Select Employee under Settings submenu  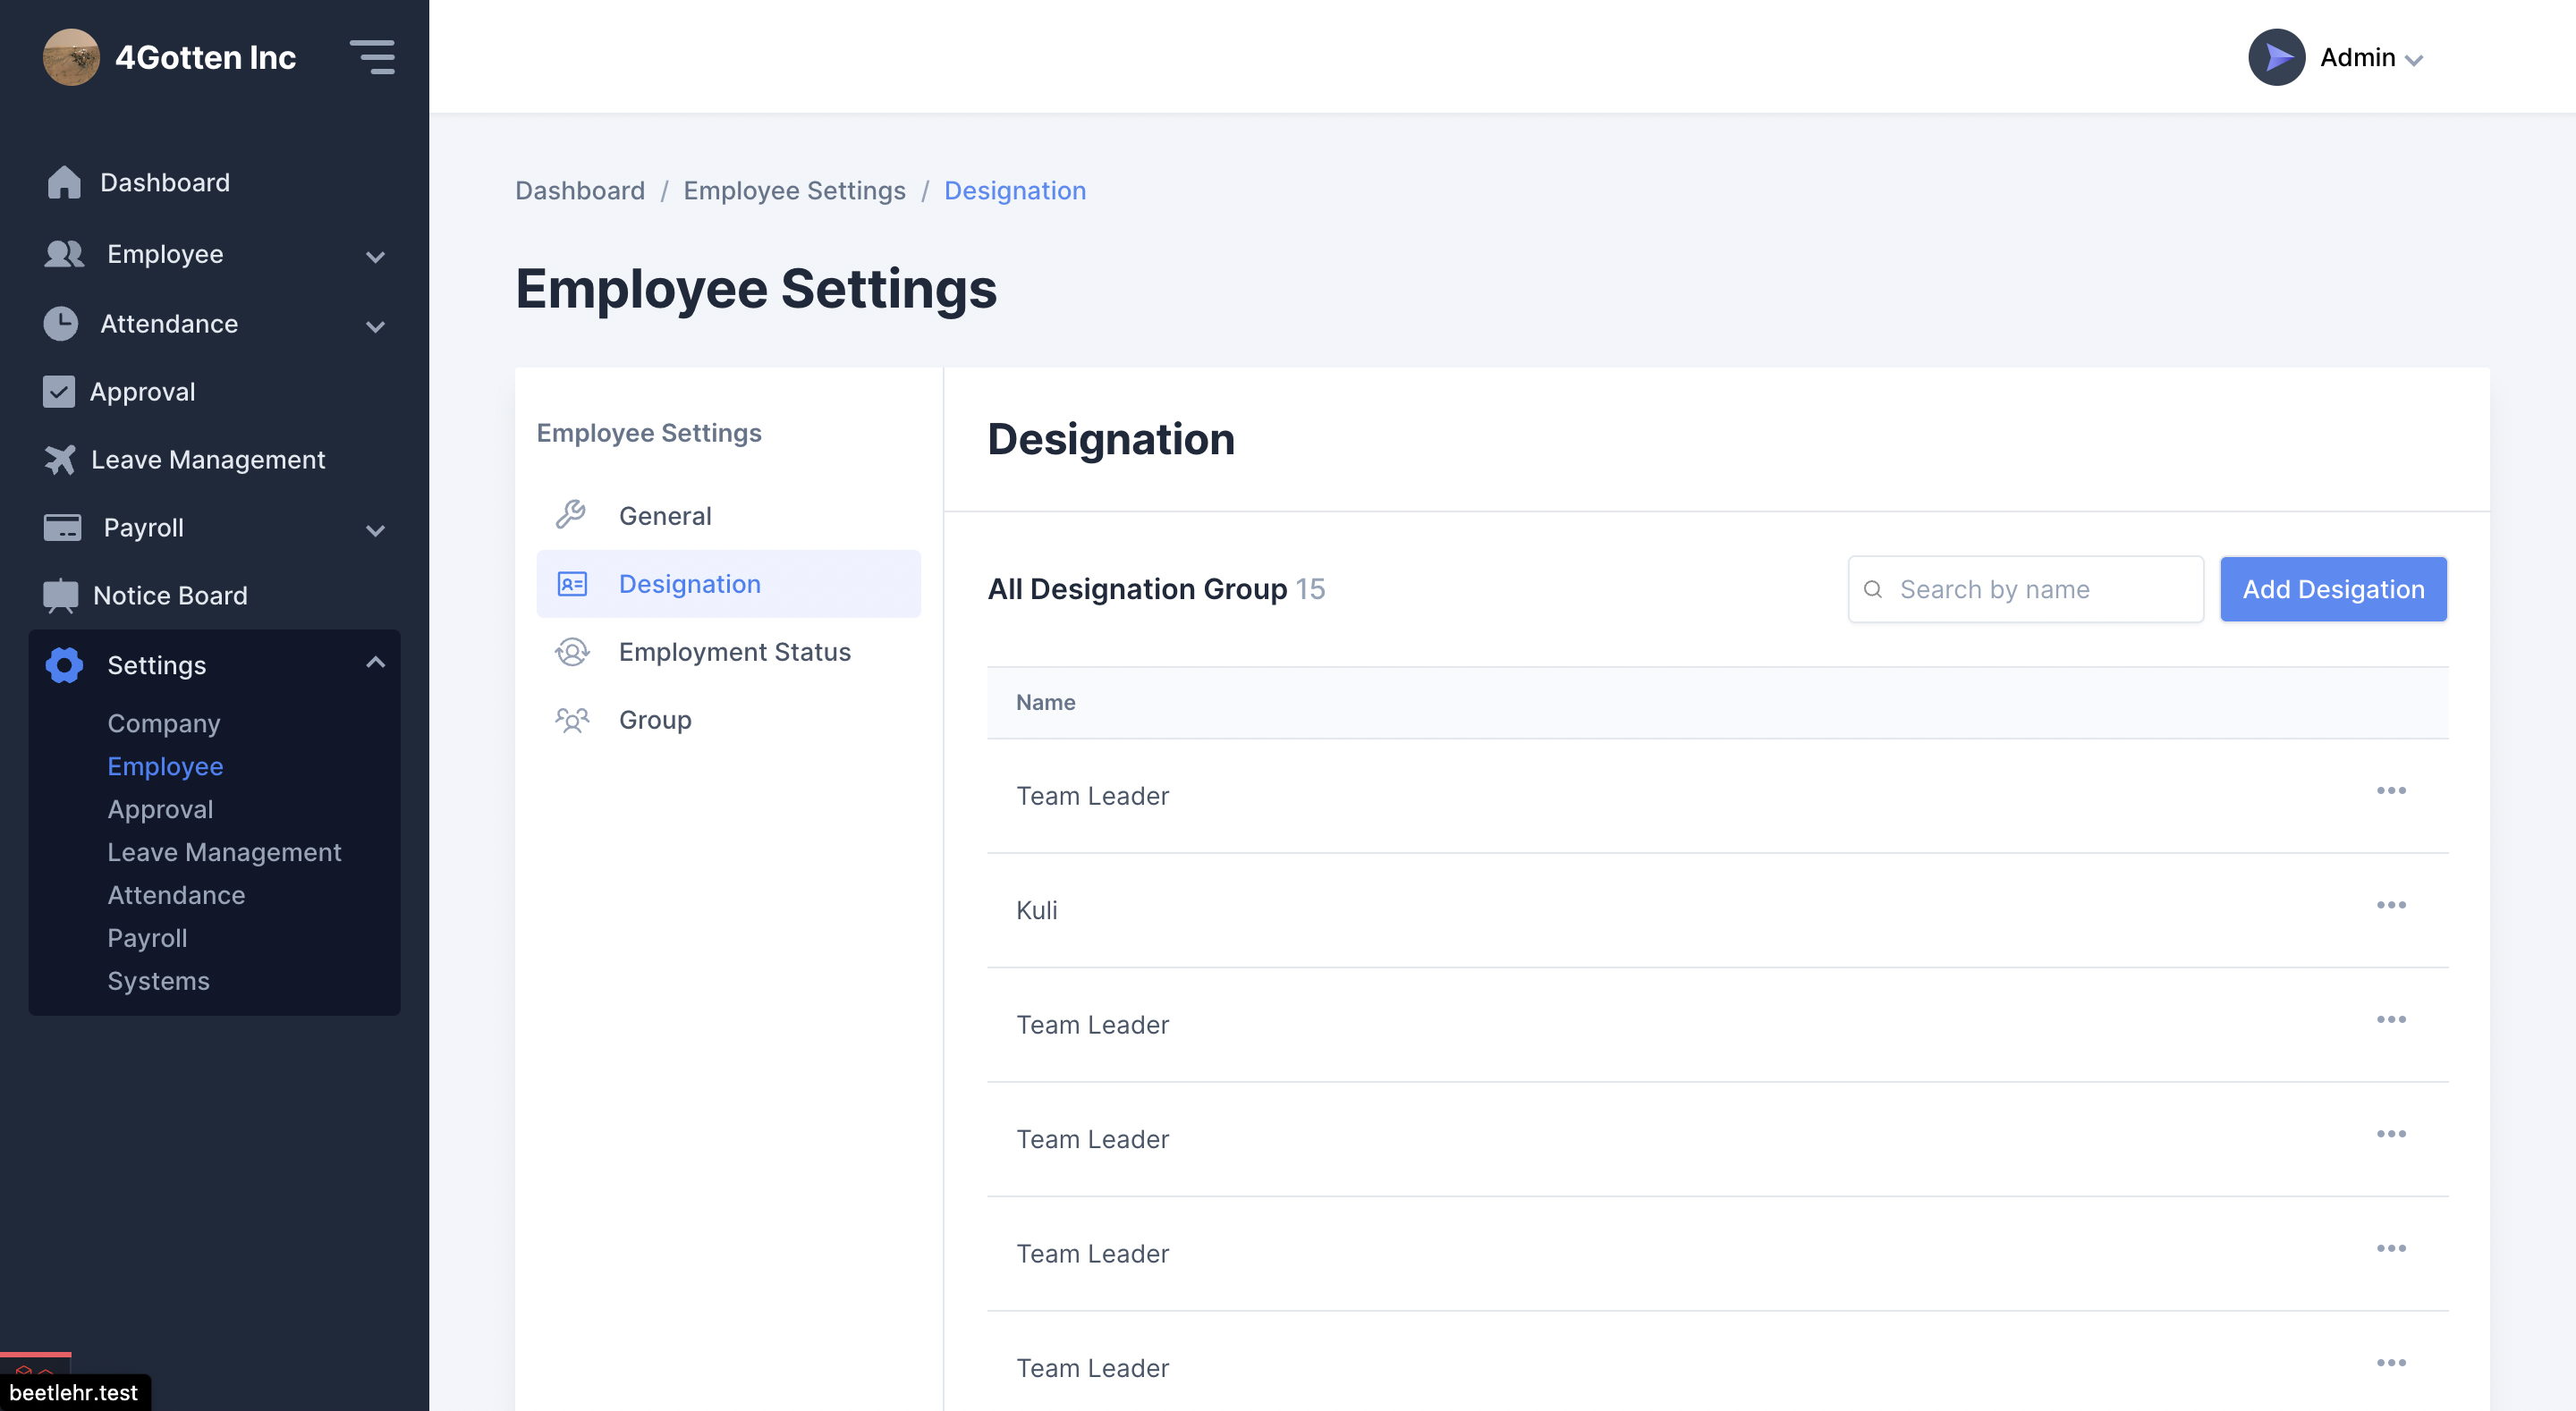coord(165,766)
